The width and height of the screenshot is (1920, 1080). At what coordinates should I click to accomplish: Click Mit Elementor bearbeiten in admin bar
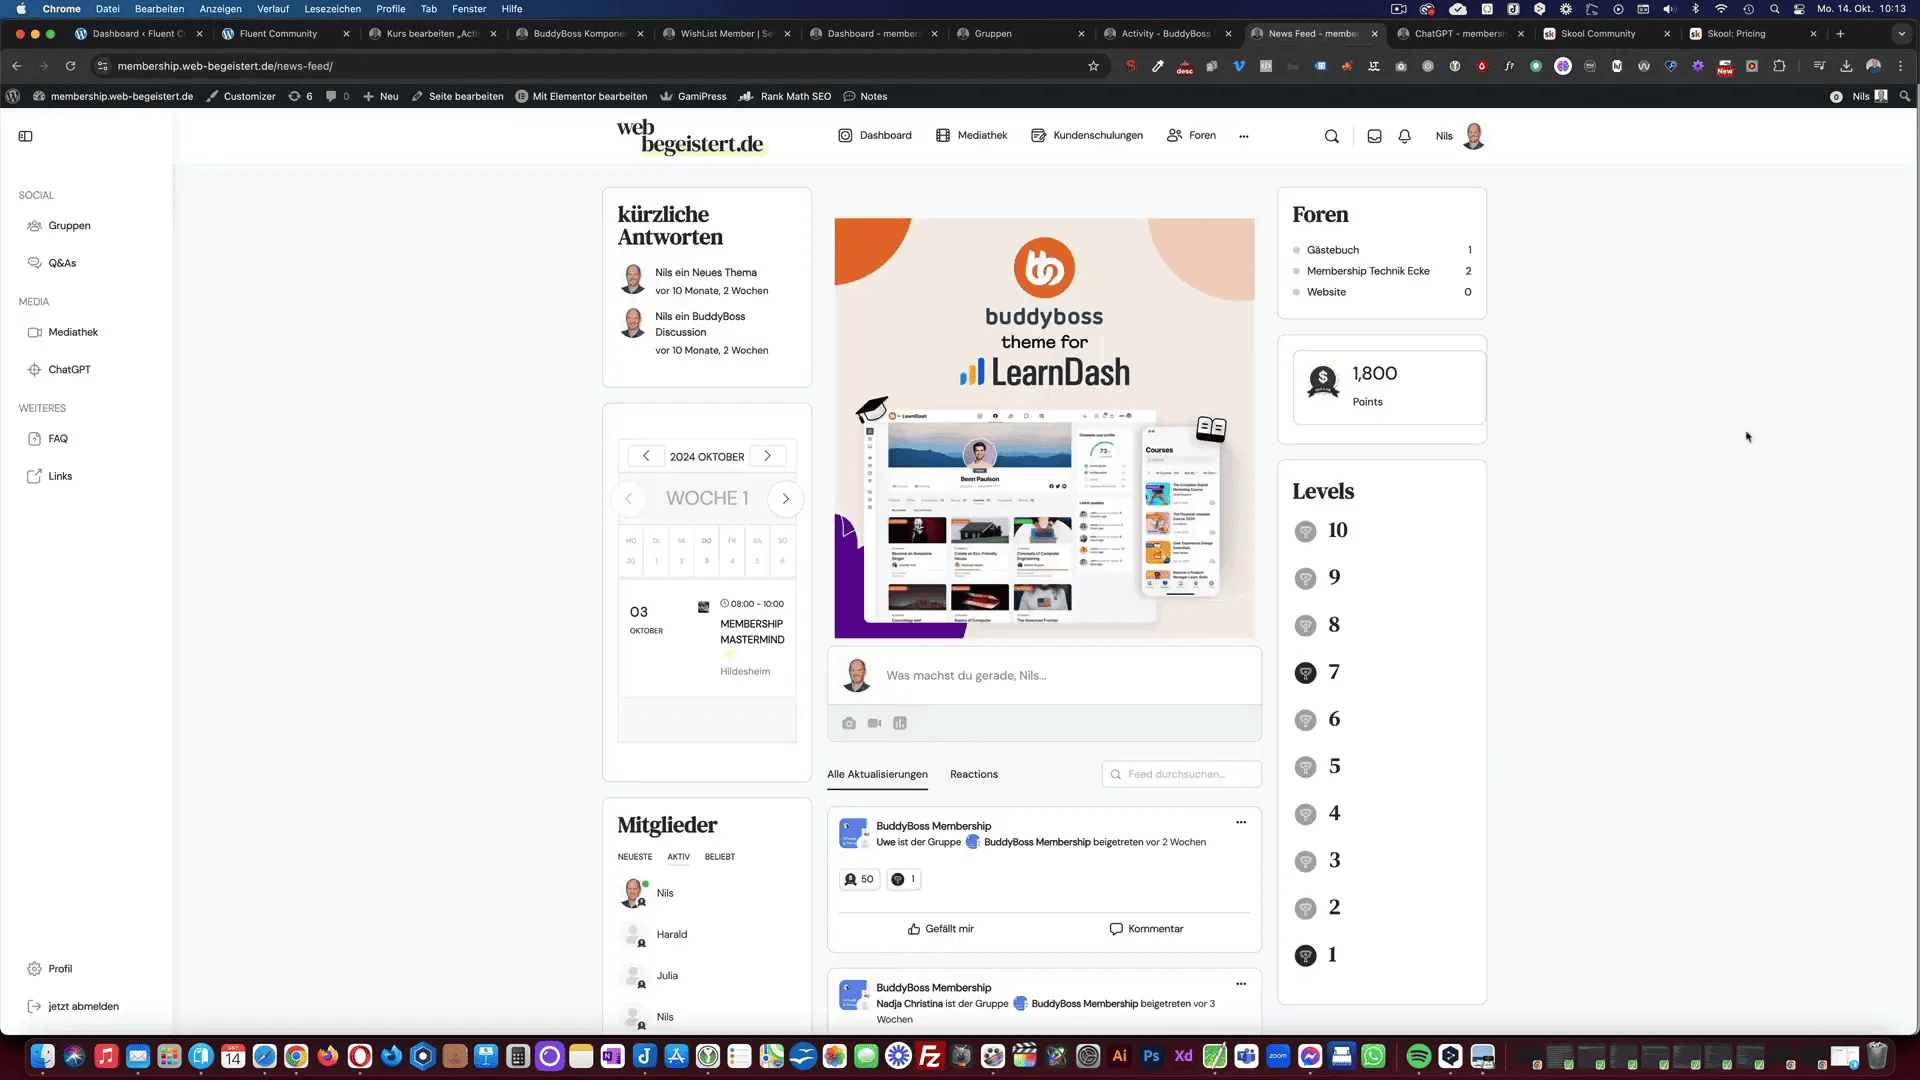[581, 96]
